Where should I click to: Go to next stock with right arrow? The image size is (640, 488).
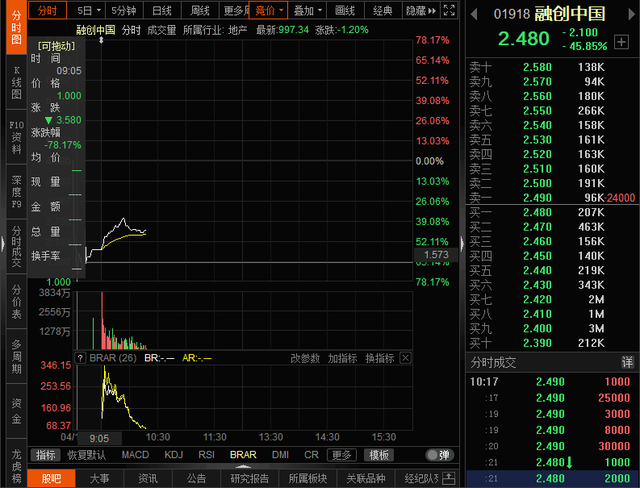[631, 15]
